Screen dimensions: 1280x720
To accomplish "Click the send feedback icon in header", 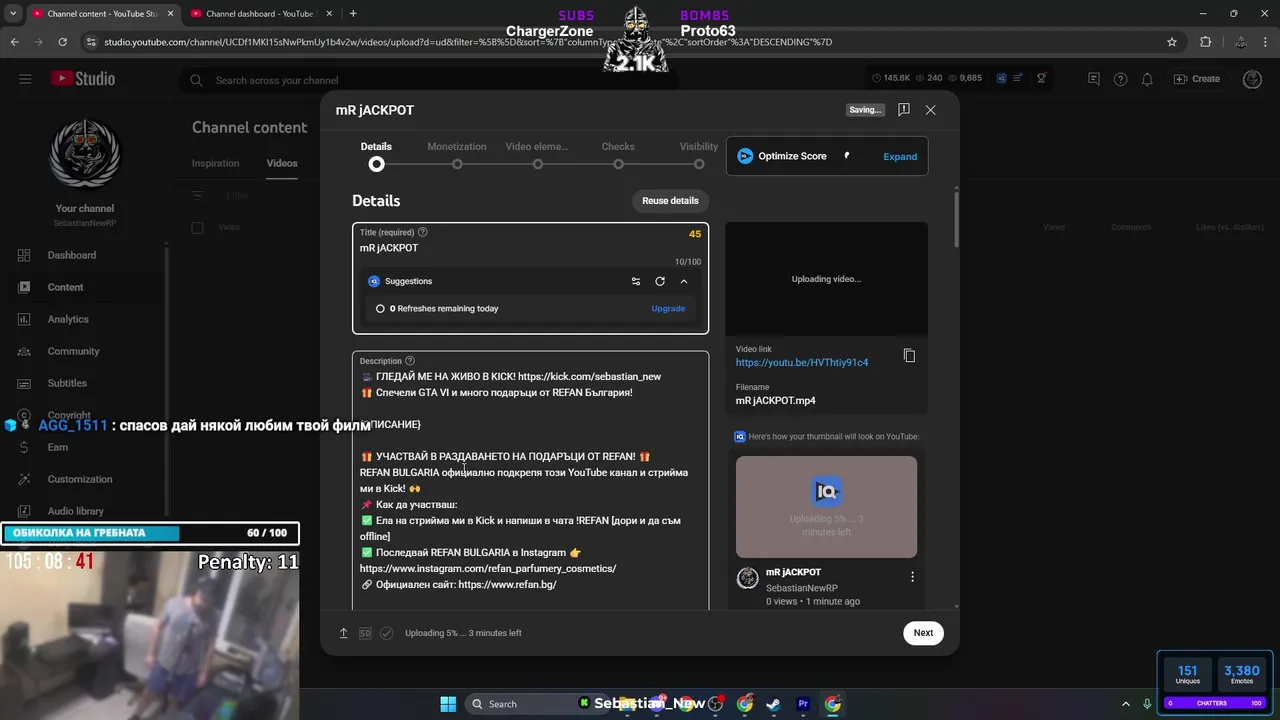I will coord(1093,79).
